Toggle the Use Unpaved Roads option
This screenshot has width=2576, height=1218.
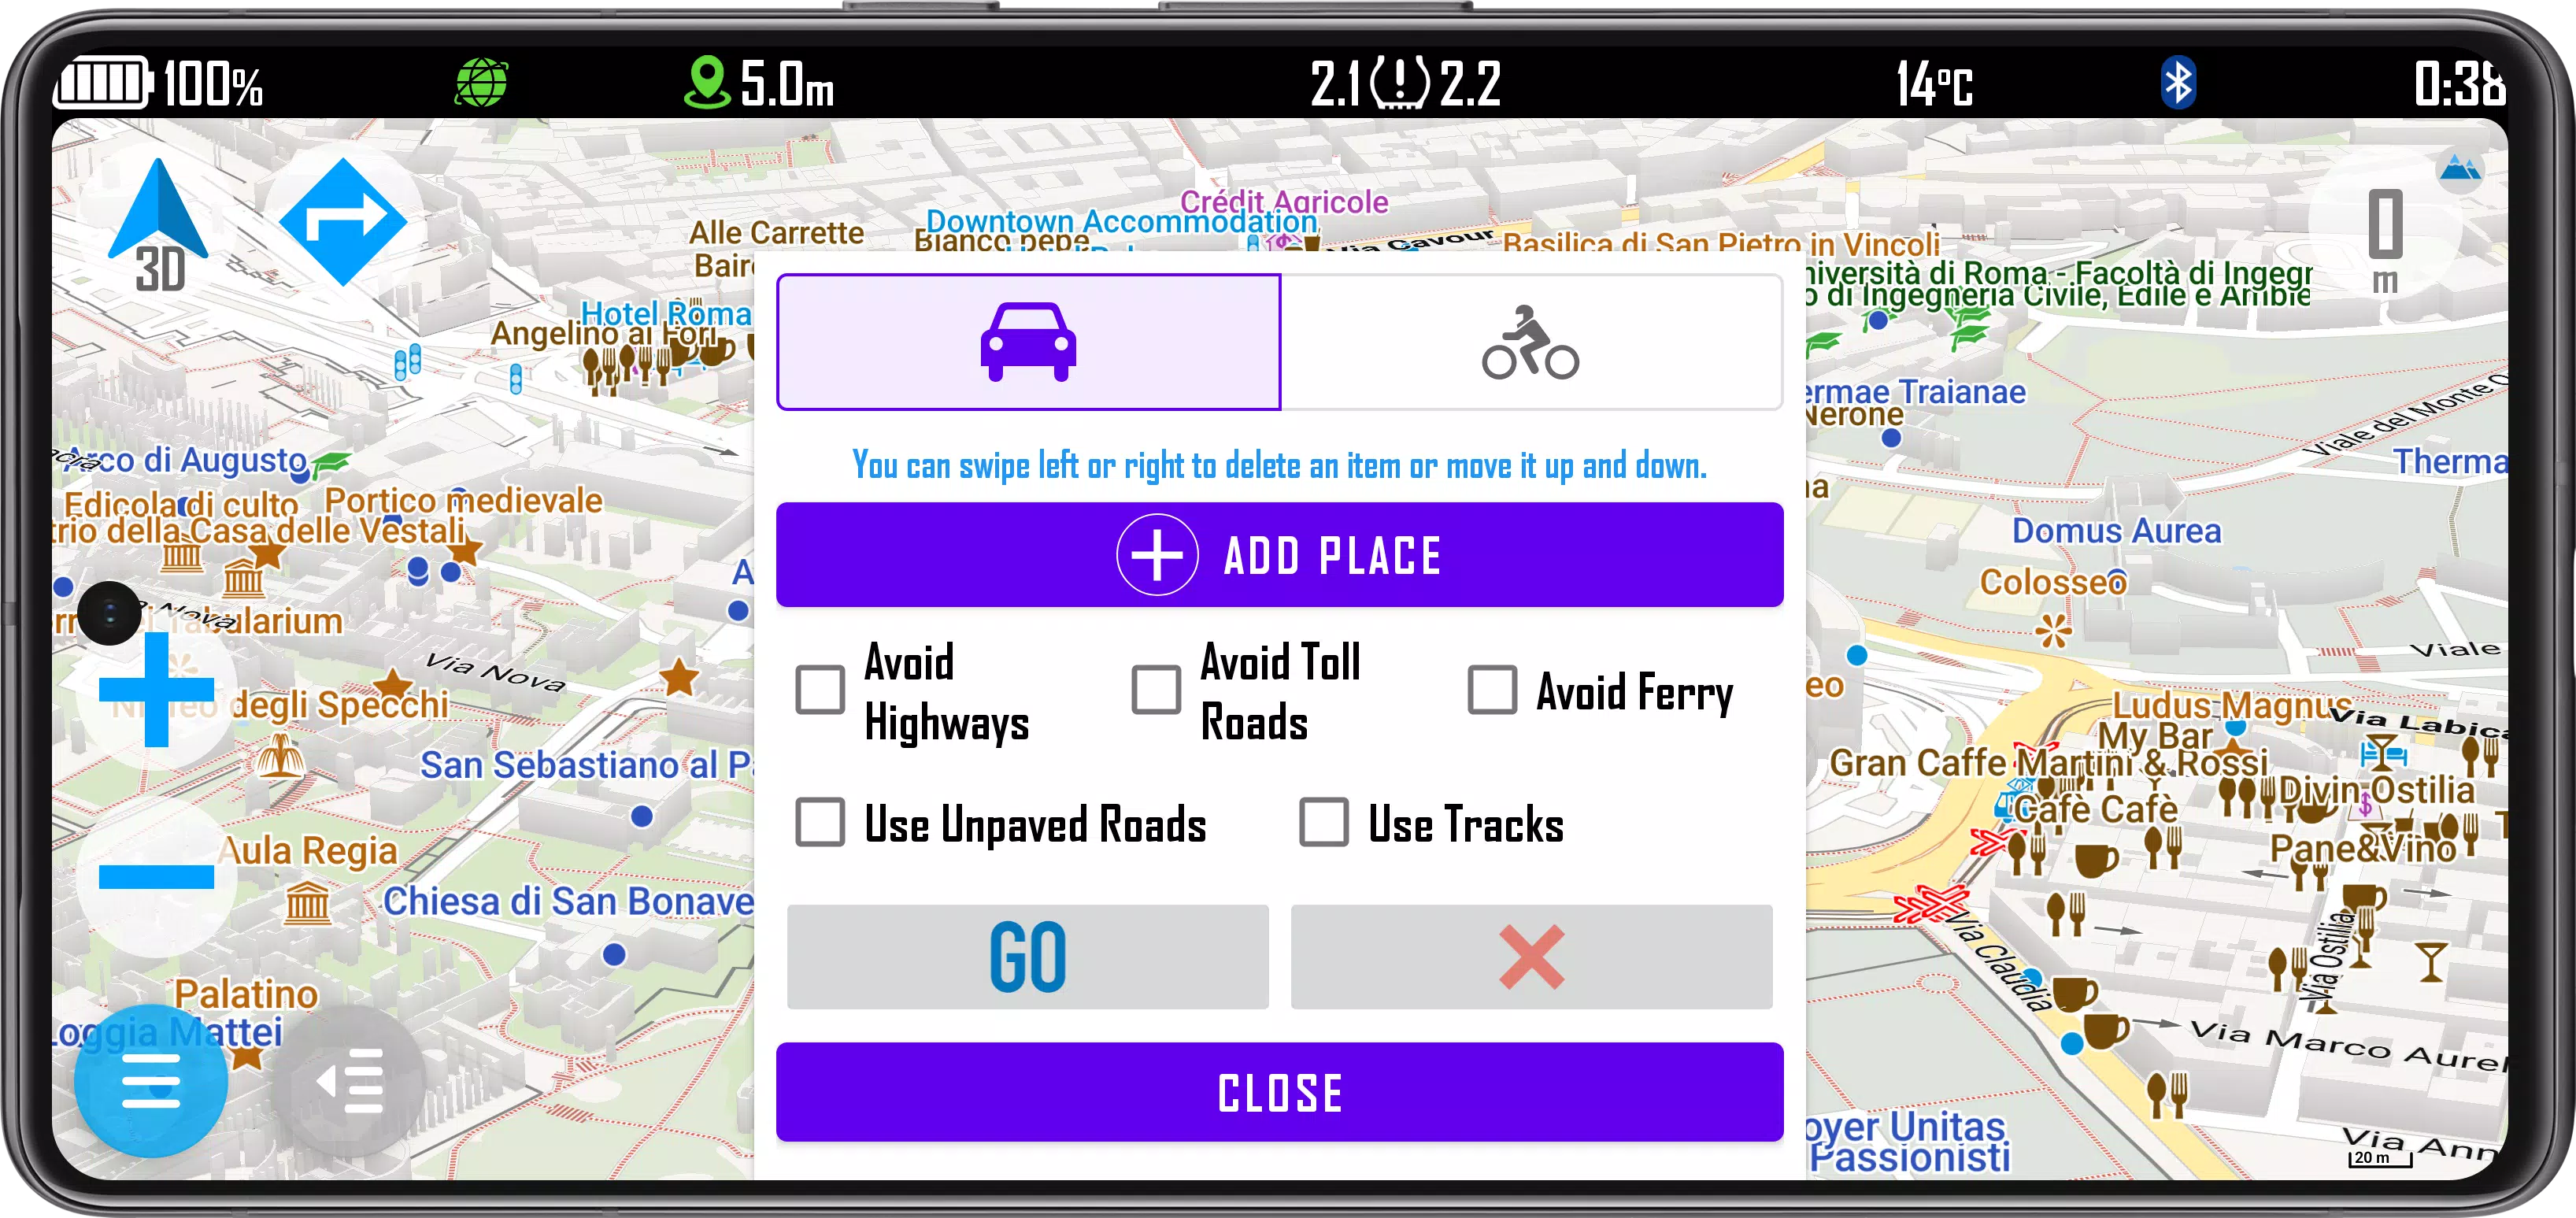[x=821, y=824]
